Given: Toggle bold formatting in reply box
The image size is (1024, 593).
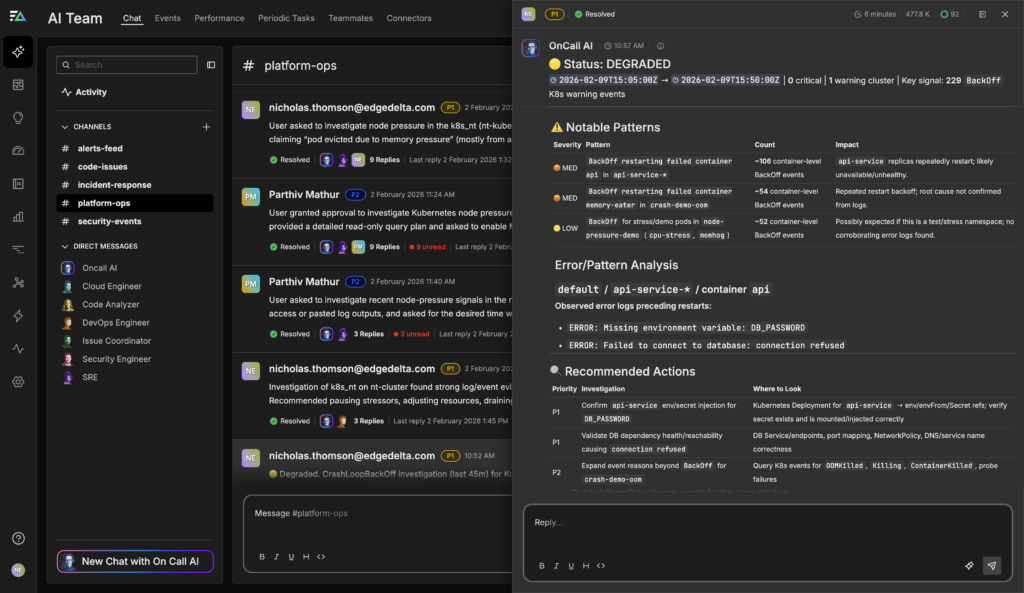Looking at the screenshot, I should click(540, 566).
